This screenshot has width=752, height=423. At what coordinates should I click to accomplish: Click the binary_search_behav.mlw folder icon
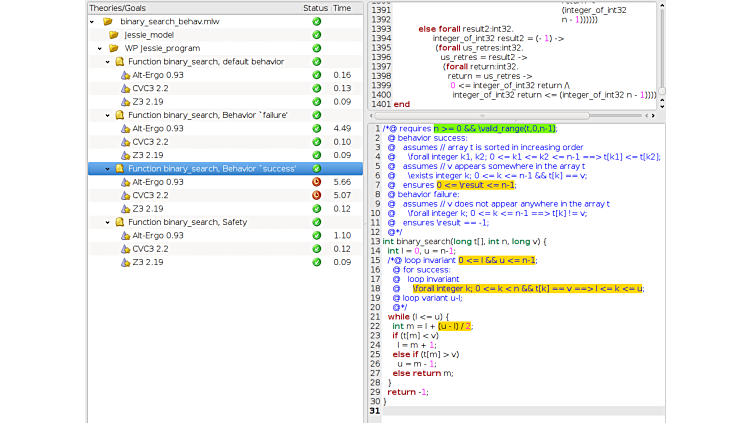107,21
